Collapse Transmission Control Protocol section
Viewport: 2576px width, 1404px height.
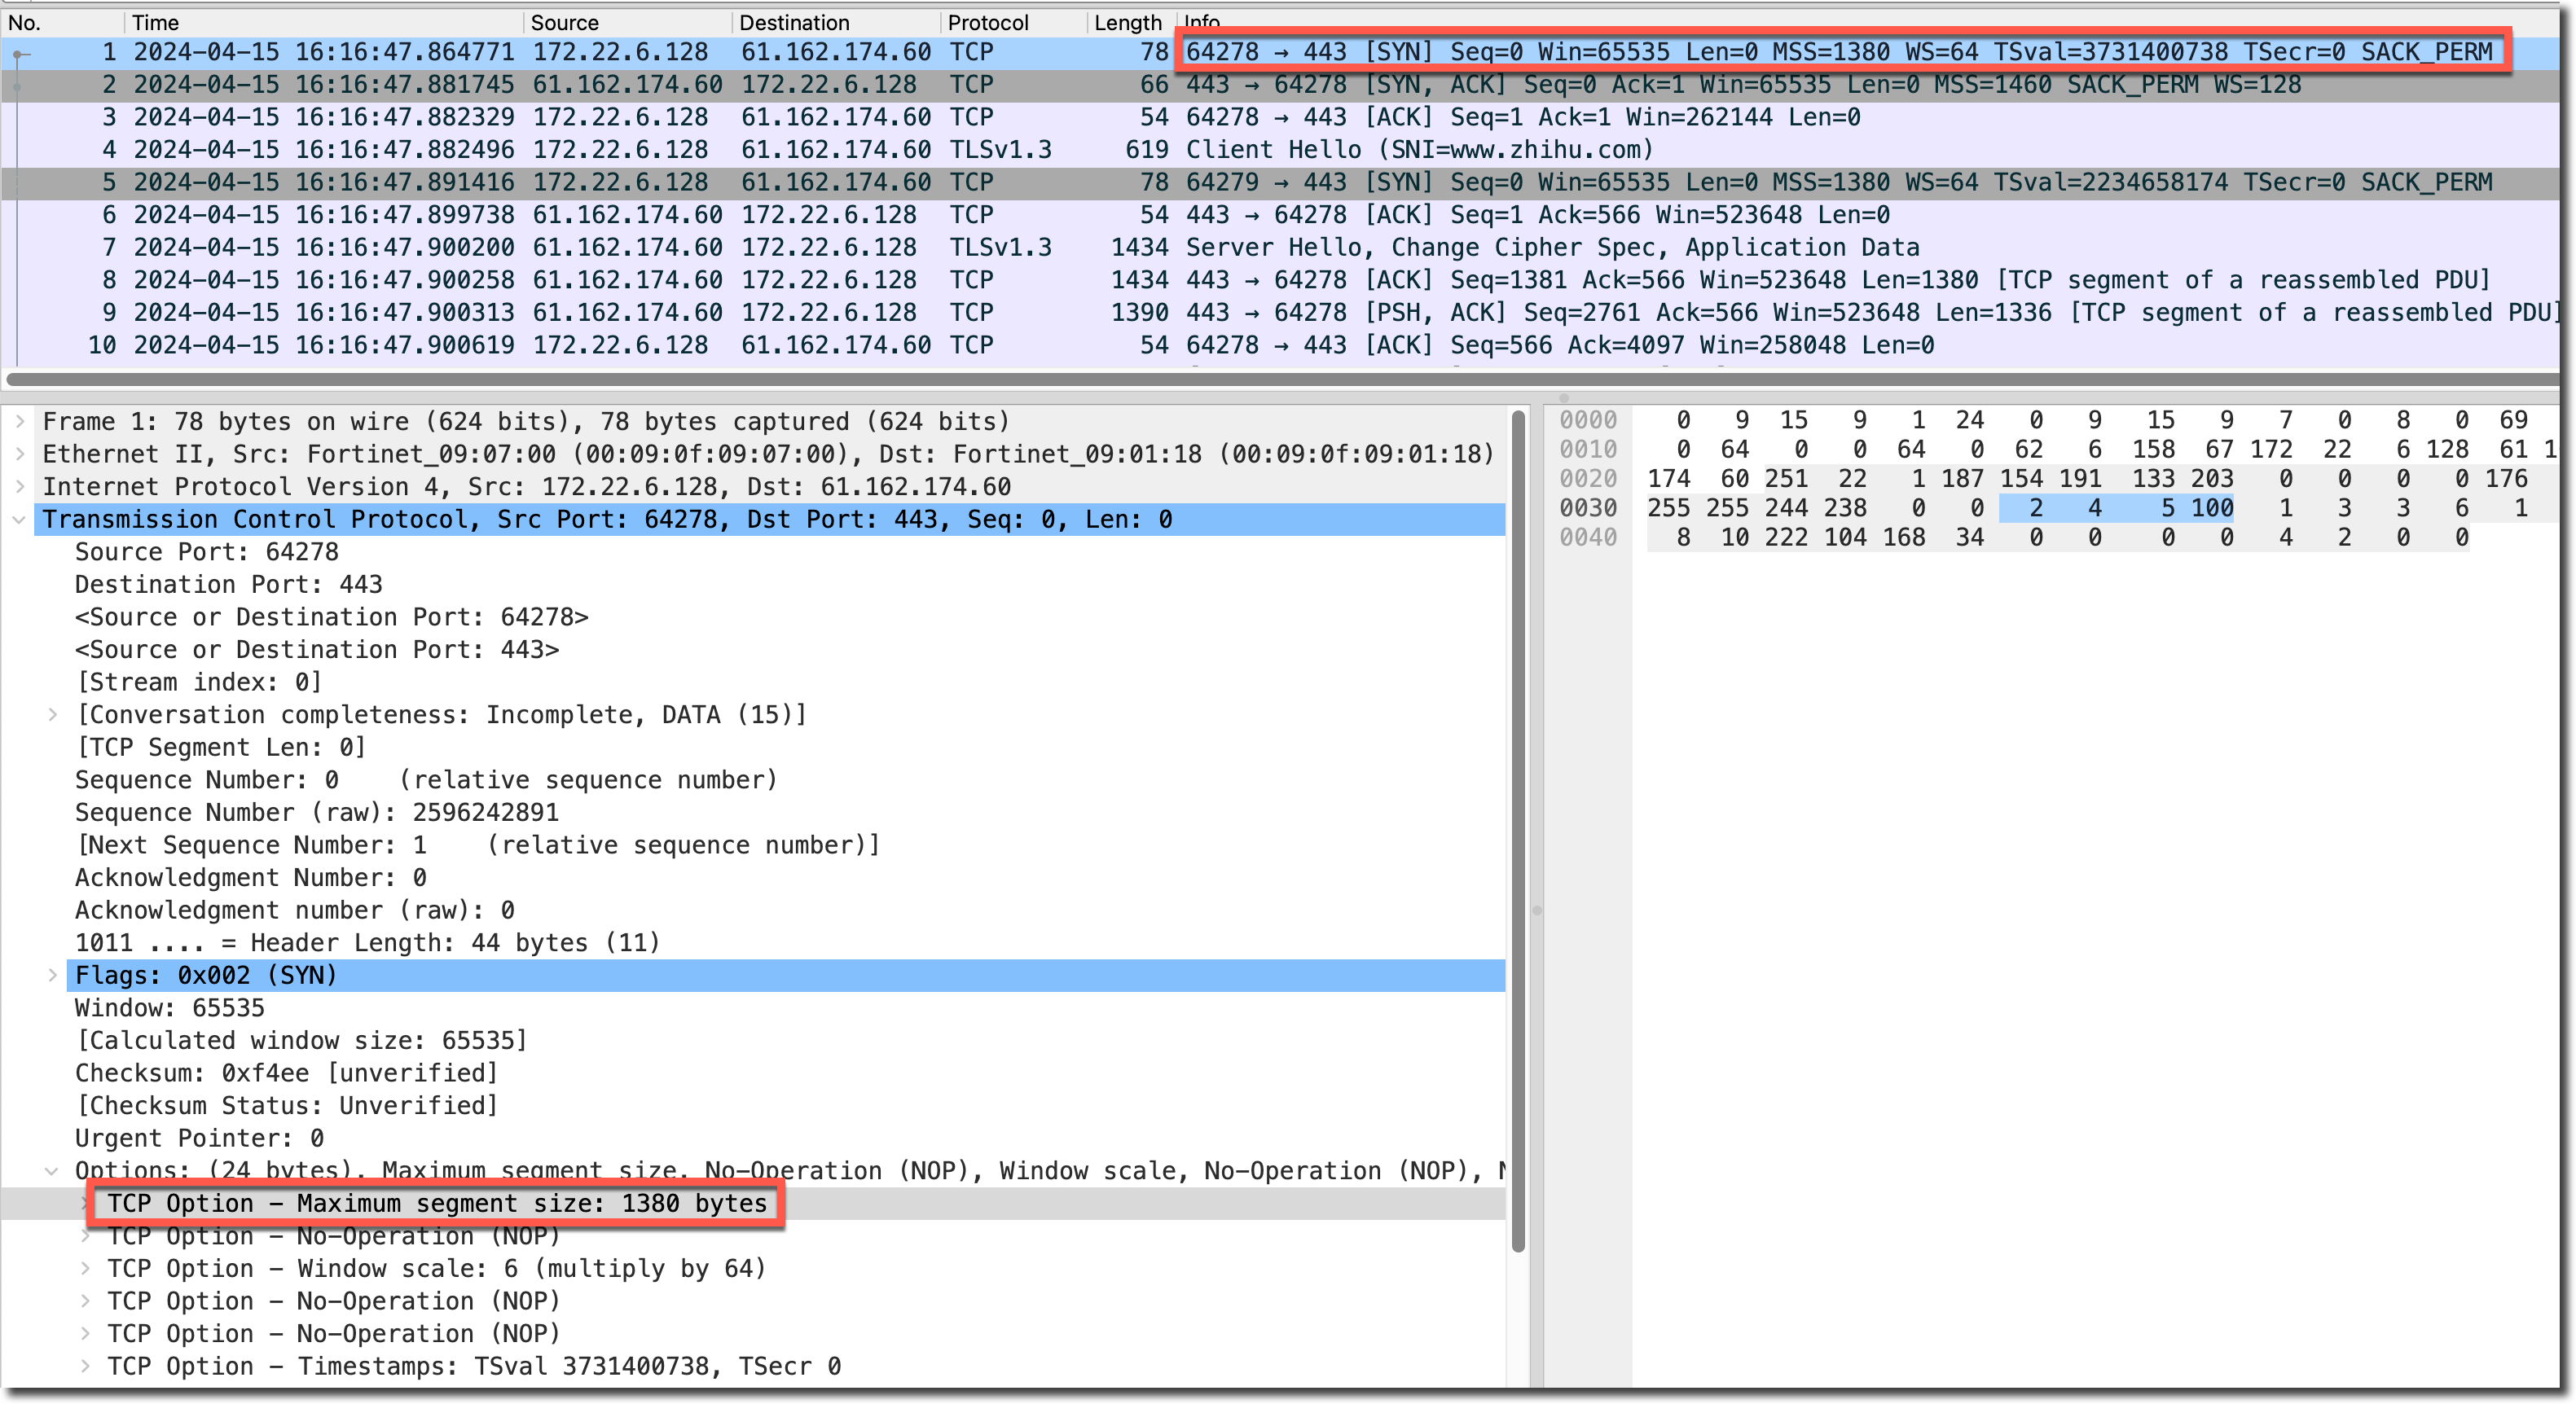(19, 520)
